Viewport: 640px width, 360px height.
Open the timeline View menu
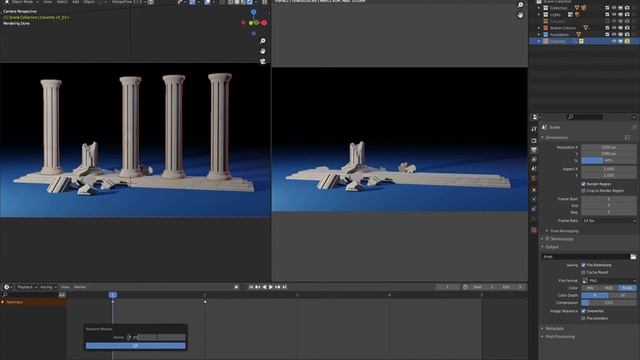(x=65, y=287)
